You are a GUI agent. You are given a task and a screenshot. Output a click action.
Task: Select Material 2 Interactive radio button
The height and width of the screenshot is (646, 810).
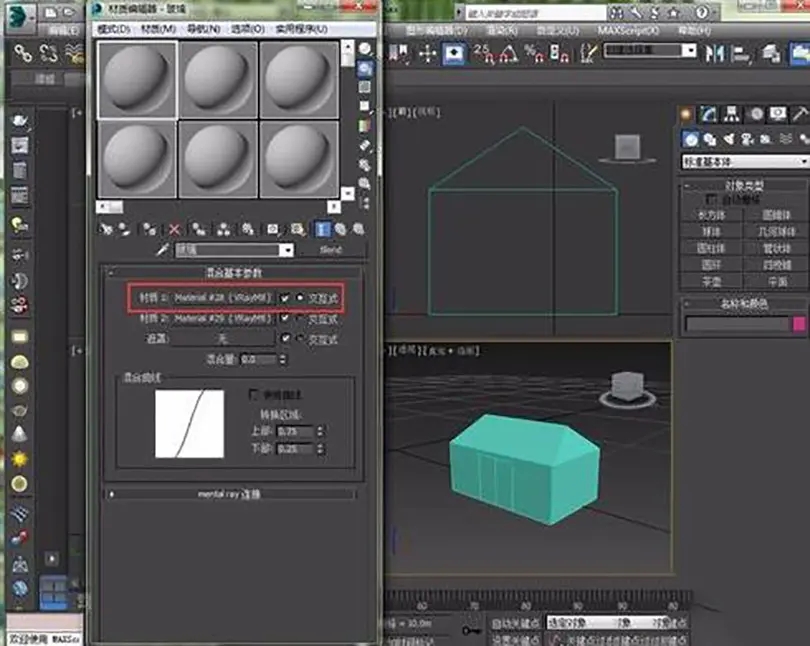click(300, 319)
